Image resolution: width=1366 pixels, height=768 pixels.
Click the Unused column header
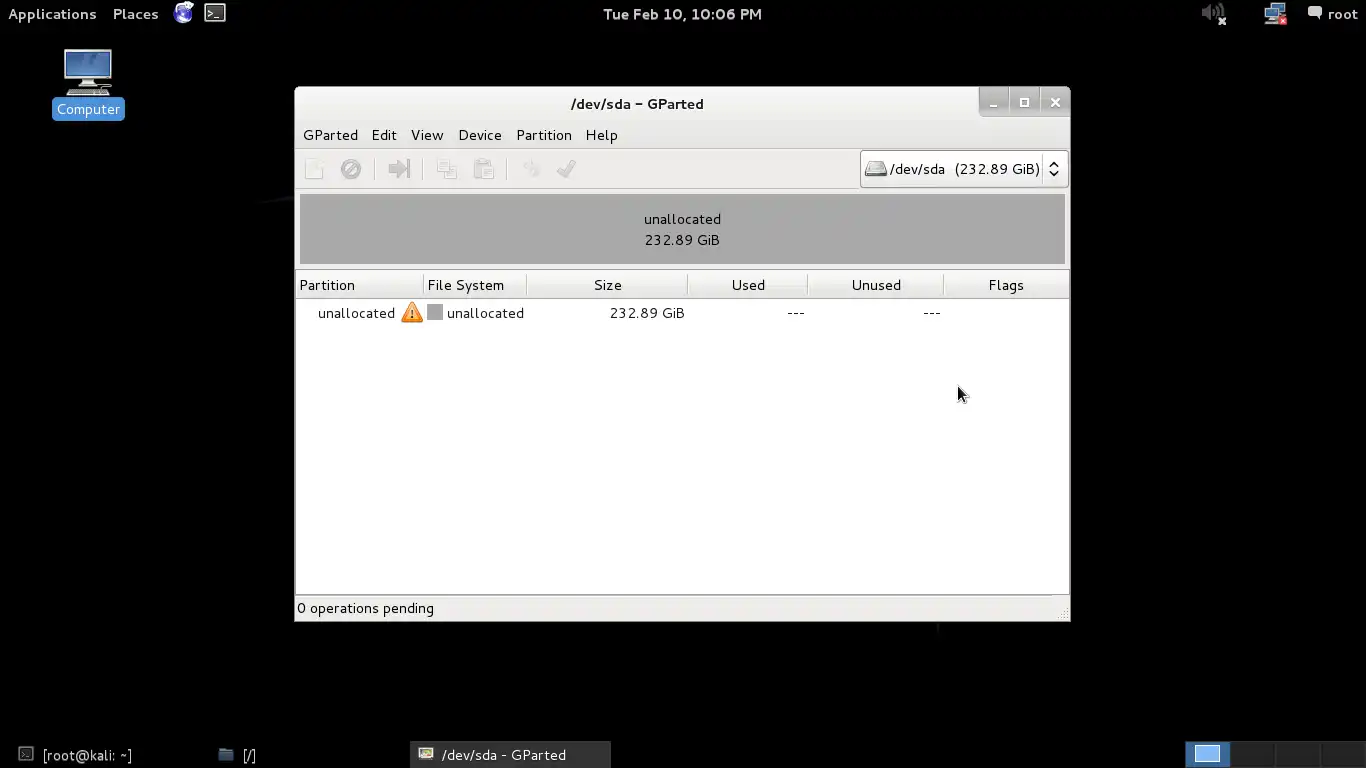pyautogui.click(x=876, y=285)
